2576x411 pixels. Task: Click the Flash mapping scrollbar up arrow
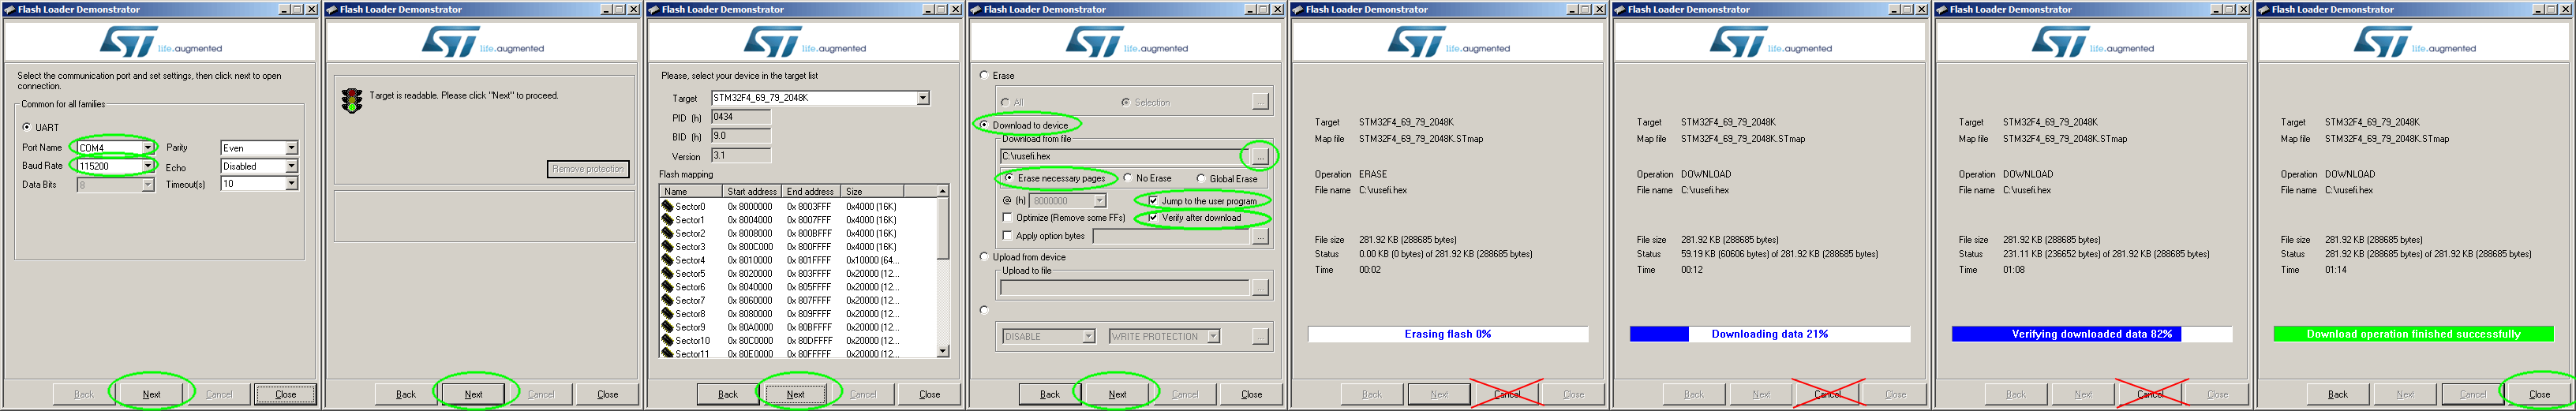pos(942,190)
